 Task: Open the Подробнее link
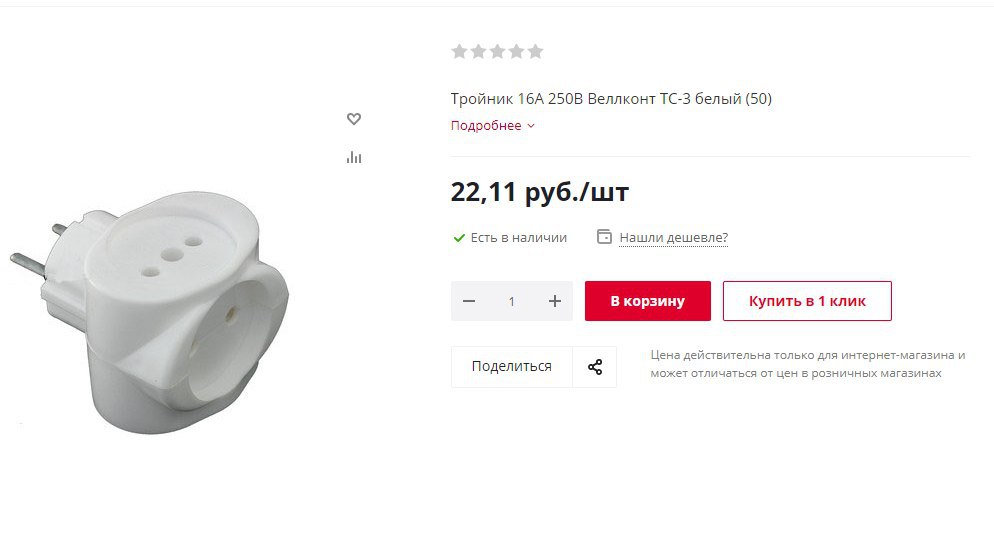[x=486, y=126]
